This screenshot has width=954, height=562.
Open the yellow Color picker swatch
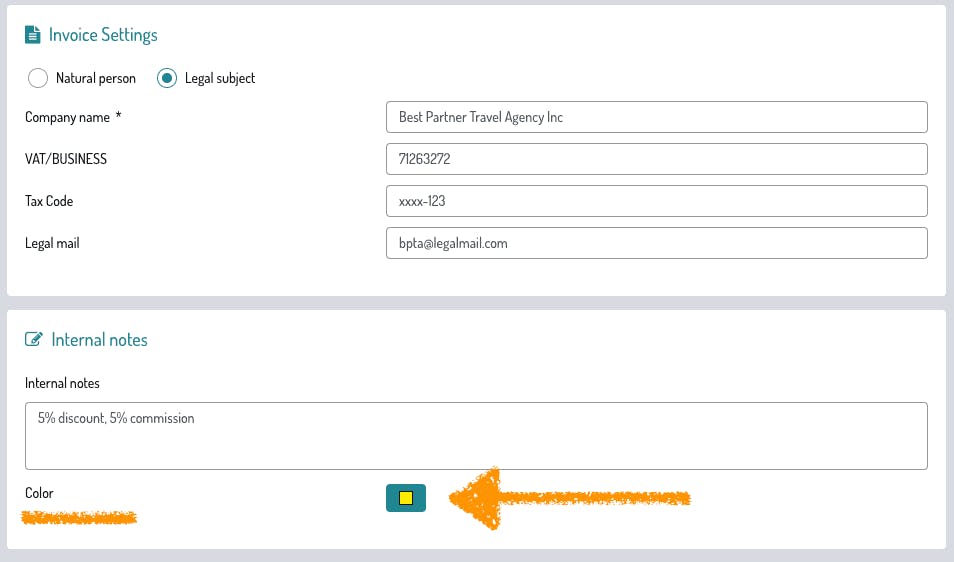[x=406, y=497]
